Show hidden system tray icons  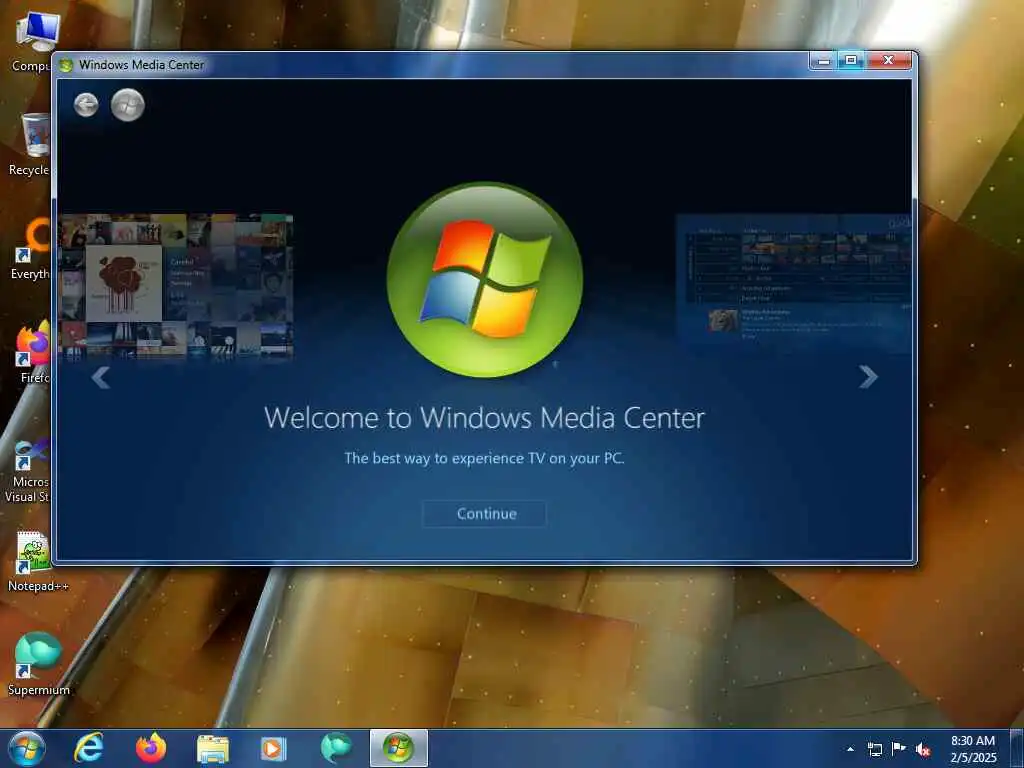(850, 749)
